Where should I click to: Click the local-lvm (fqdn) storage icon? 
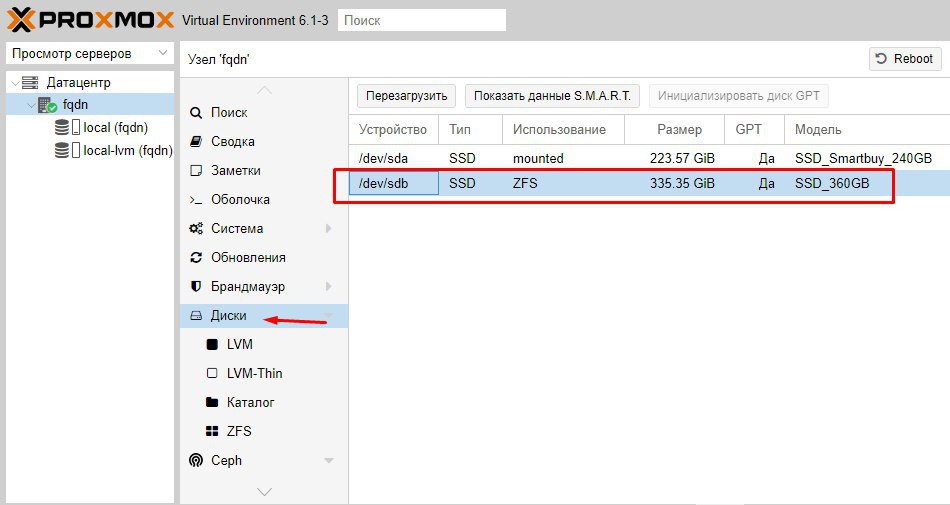(x=67, y=150)
